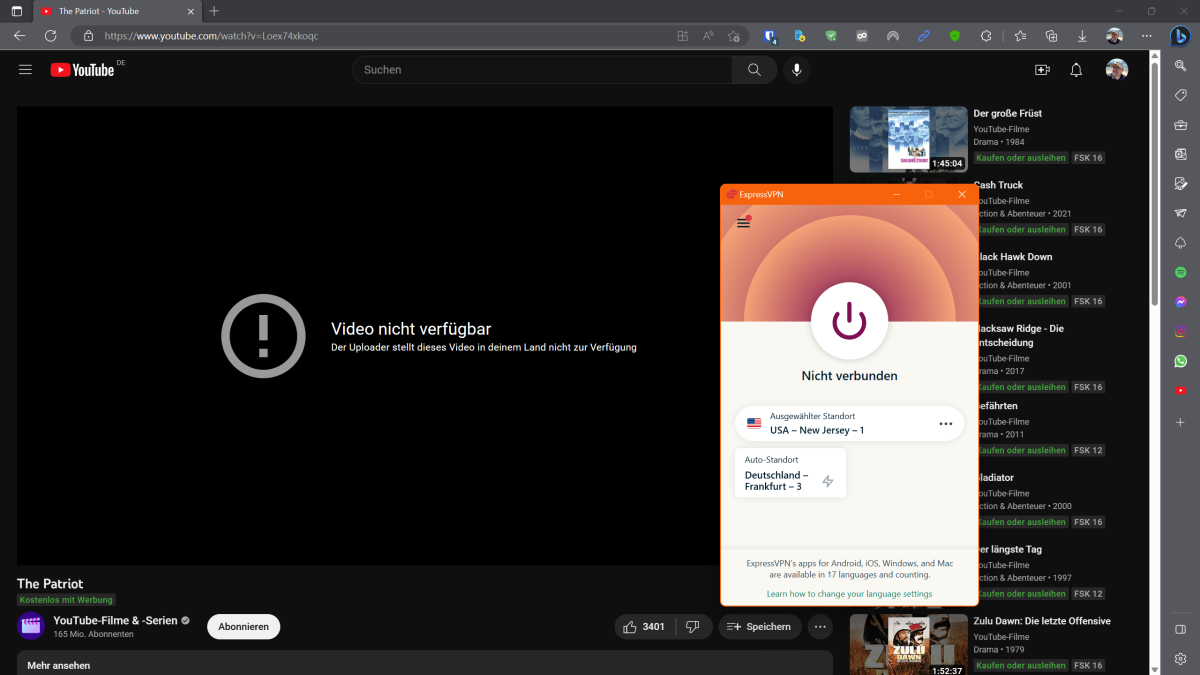Viewport: 1200px width, 675px height.
Task: Open browser profile picture in toolbar
Action: pyautogui.click(x=1114, y=35)
